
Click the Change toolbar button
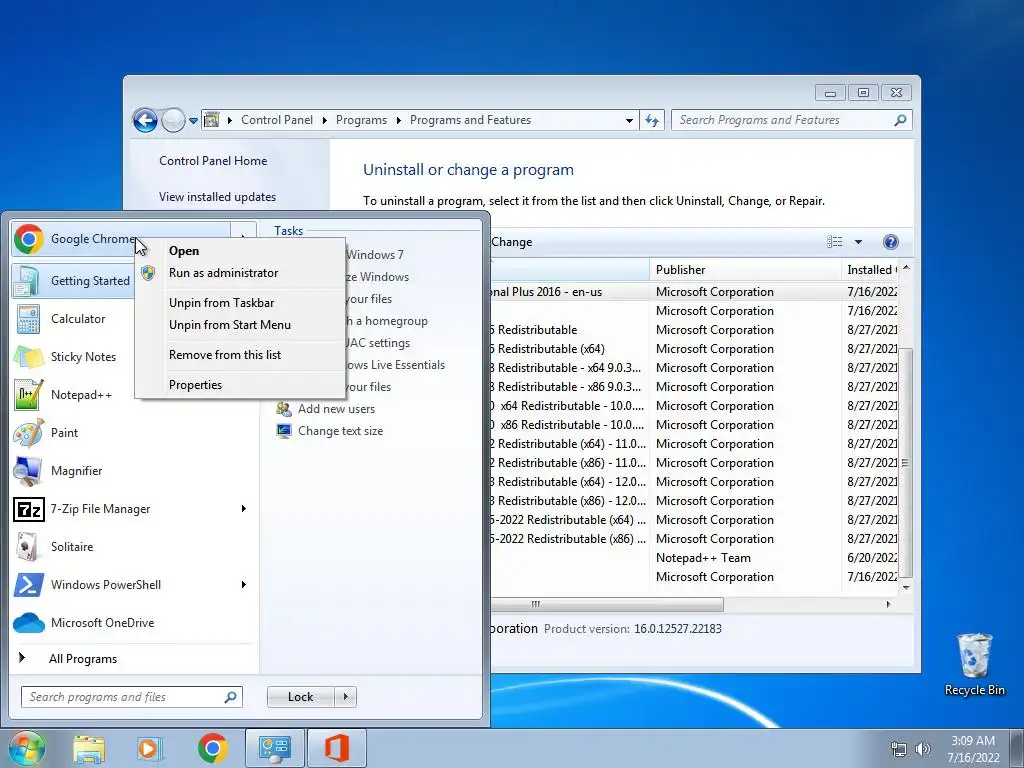point(511,242)
